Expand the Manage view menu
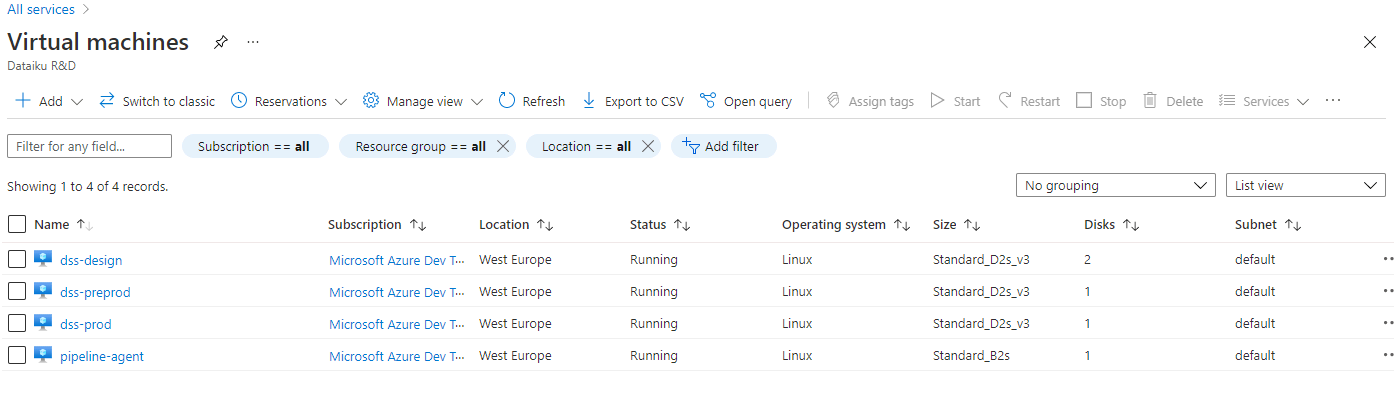The image size is (1394, 408). click(x=423, y=101)
